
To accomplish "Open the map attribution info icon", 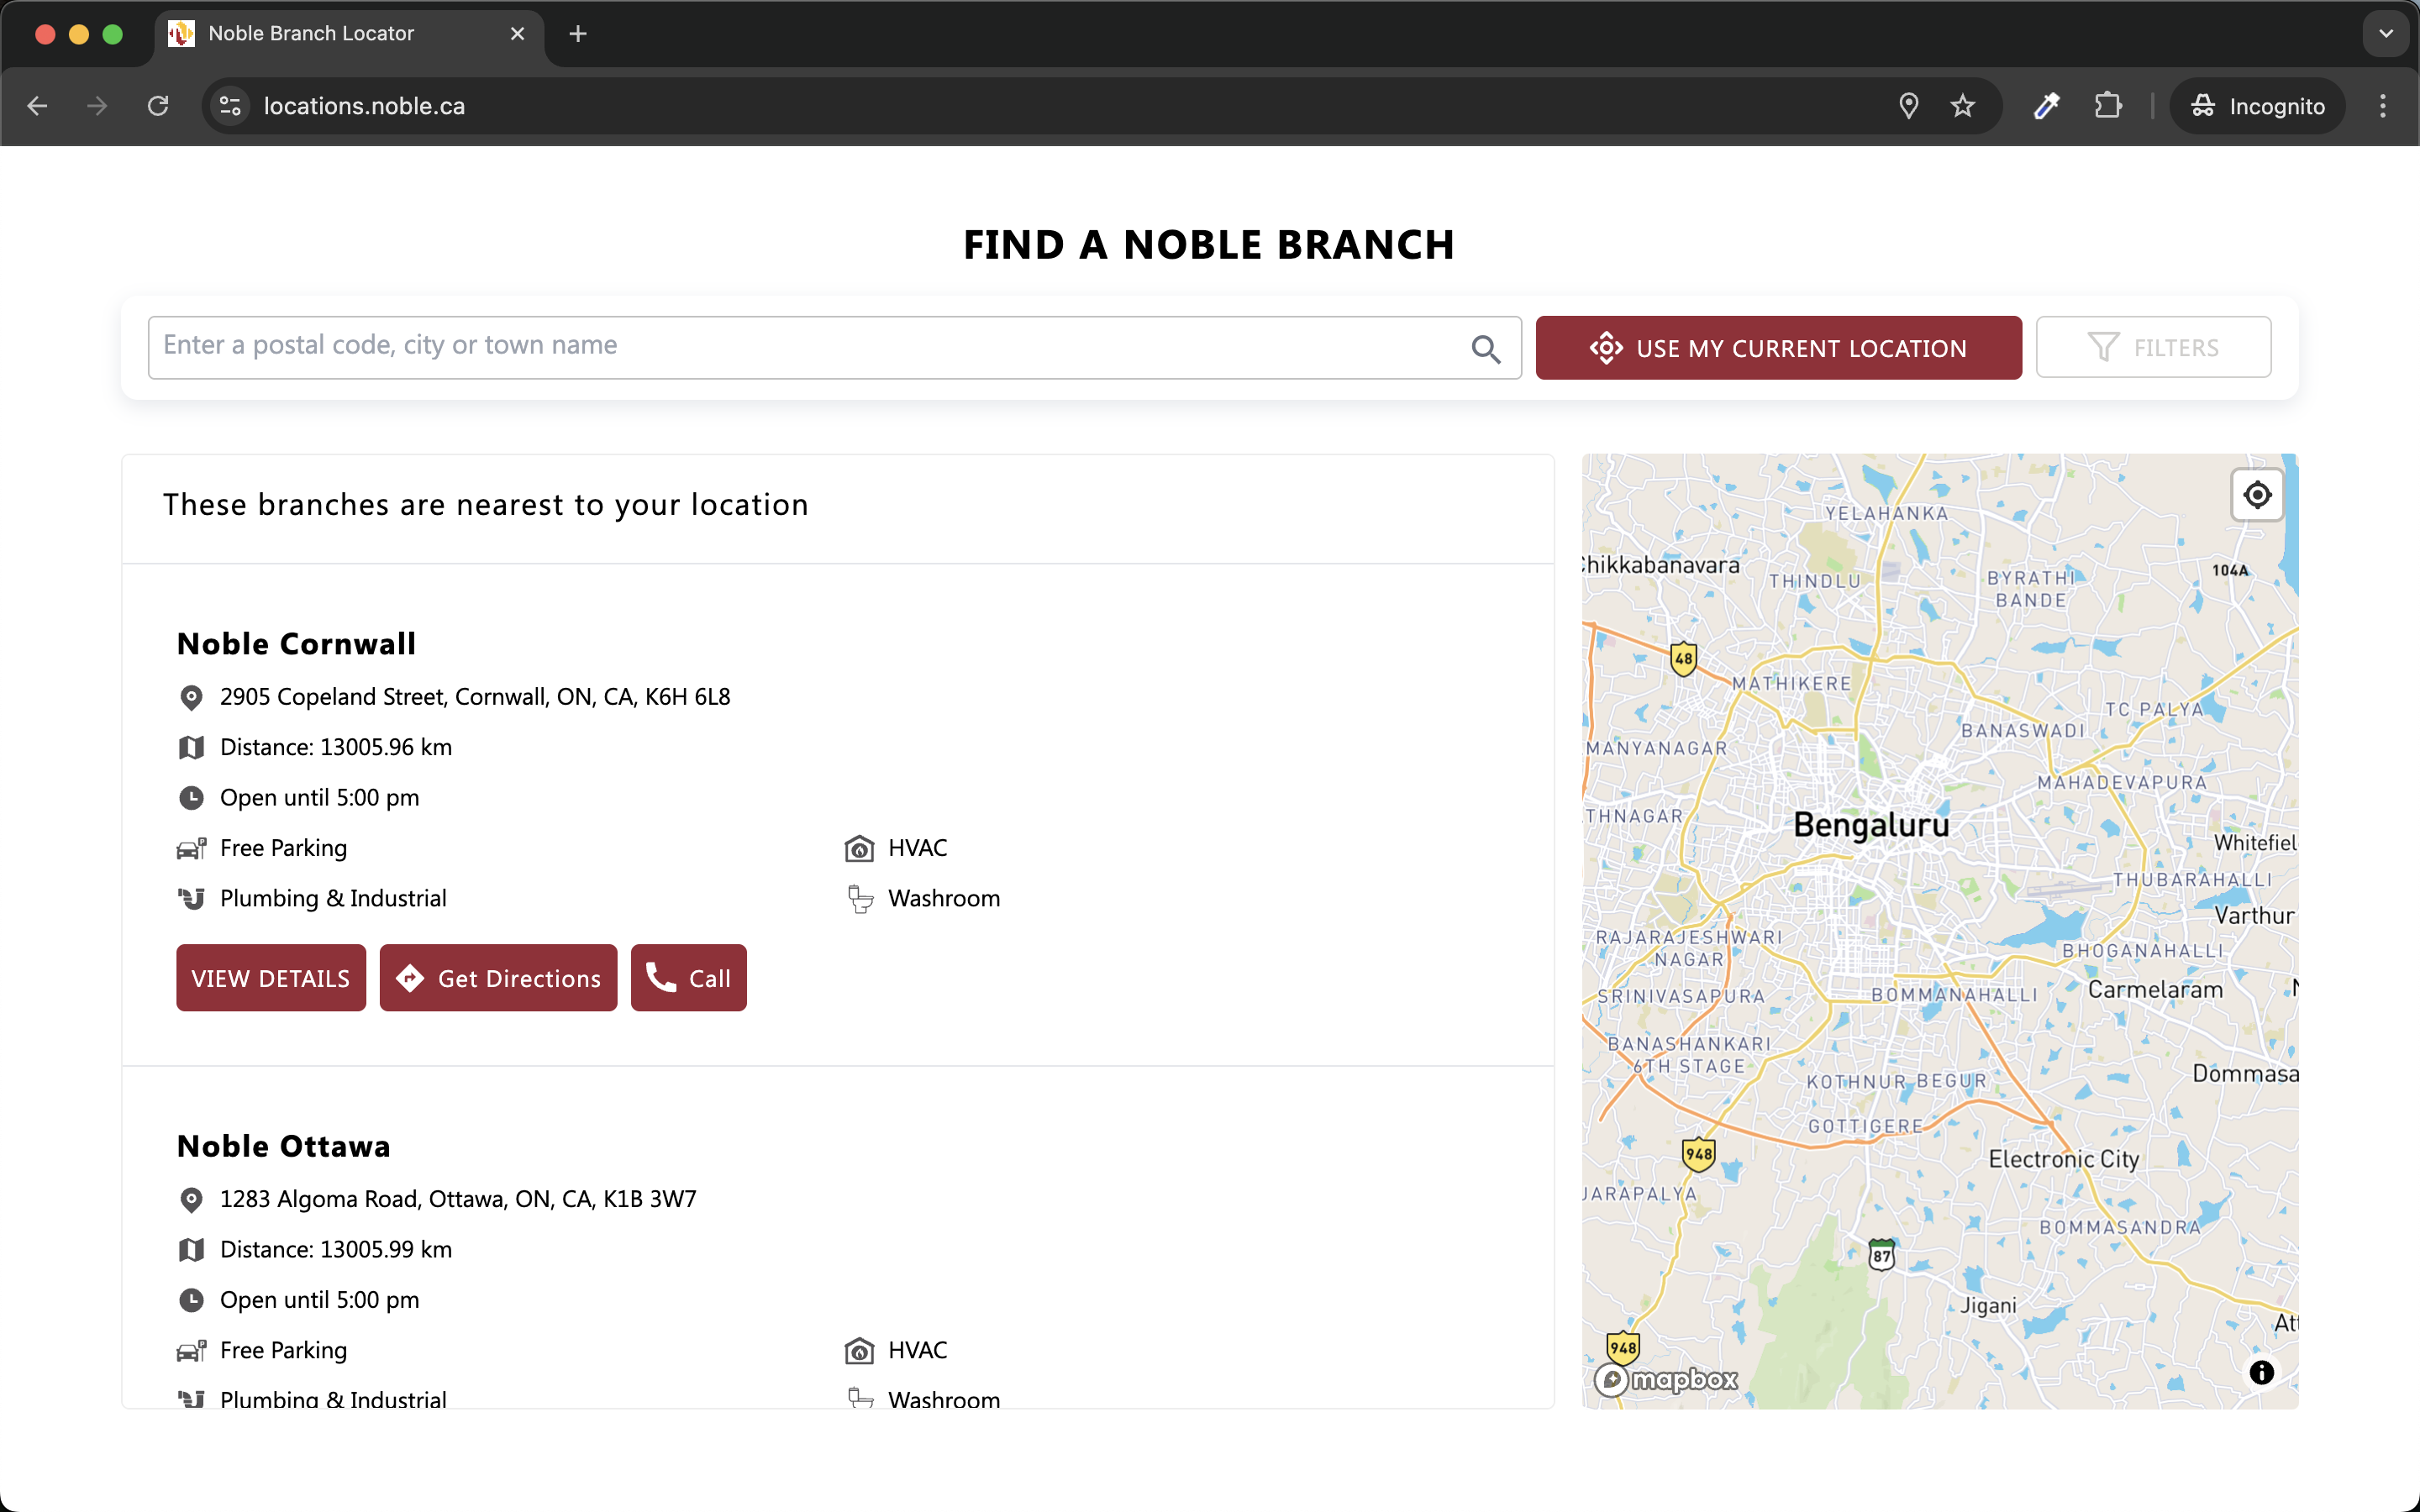I will (x=2261, y=1373).
